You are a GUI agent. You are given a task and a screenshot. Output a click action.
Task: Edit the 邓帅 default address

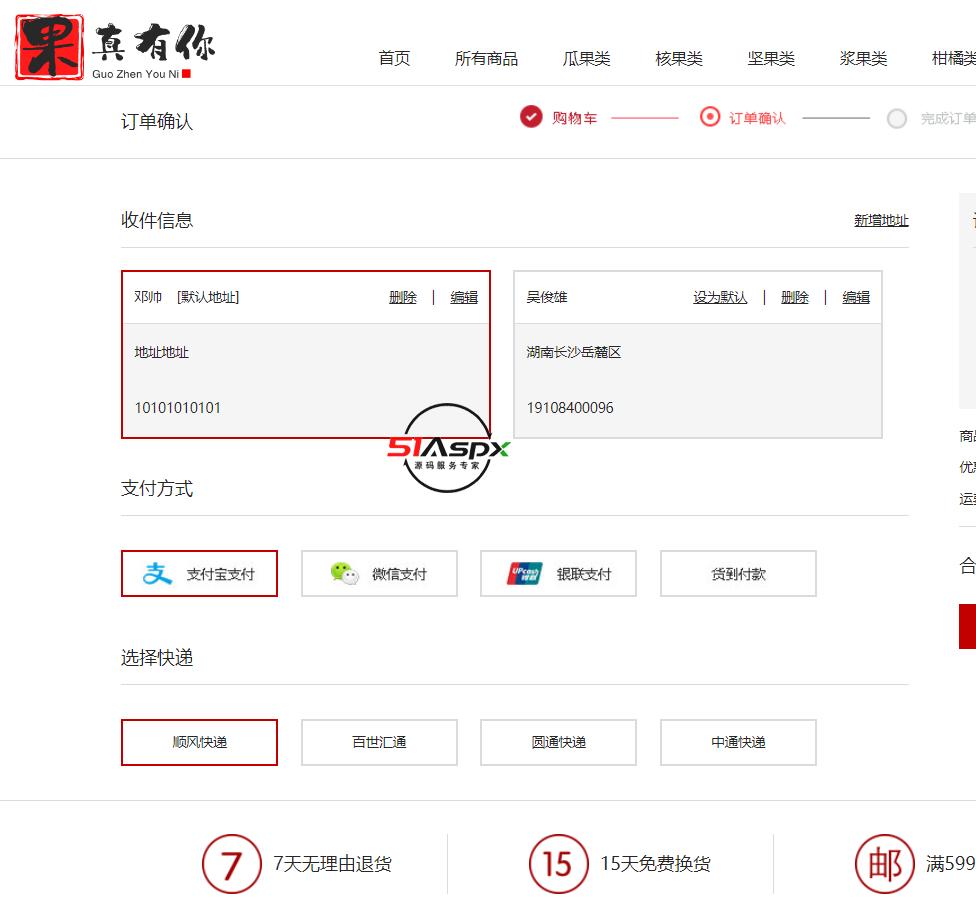pos(464,296)
